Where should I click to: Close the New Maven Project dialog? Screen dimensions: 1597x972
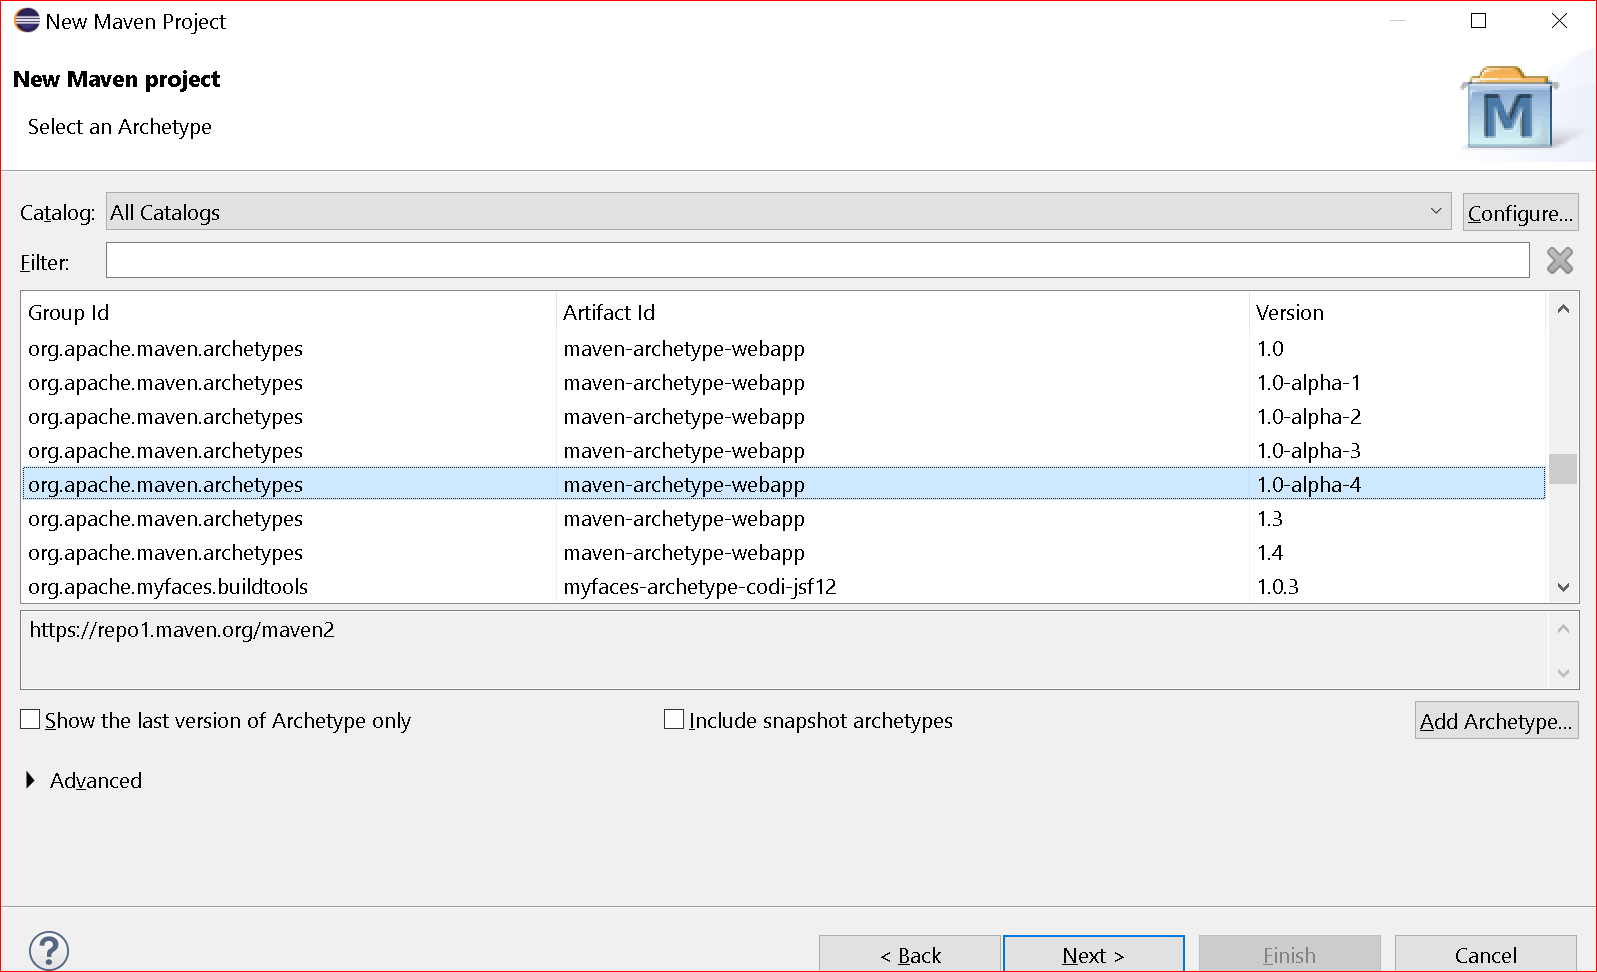tap(1559, 21)
